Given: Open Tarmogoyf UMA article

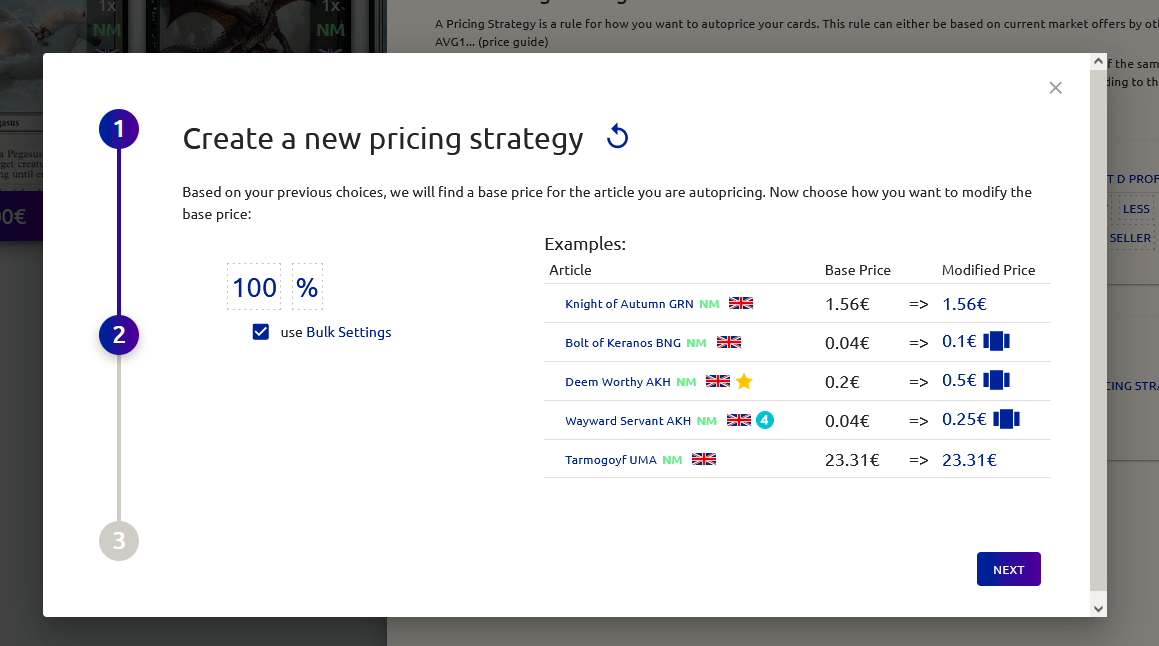Looking at the screenshot, I should pos(611,460).
